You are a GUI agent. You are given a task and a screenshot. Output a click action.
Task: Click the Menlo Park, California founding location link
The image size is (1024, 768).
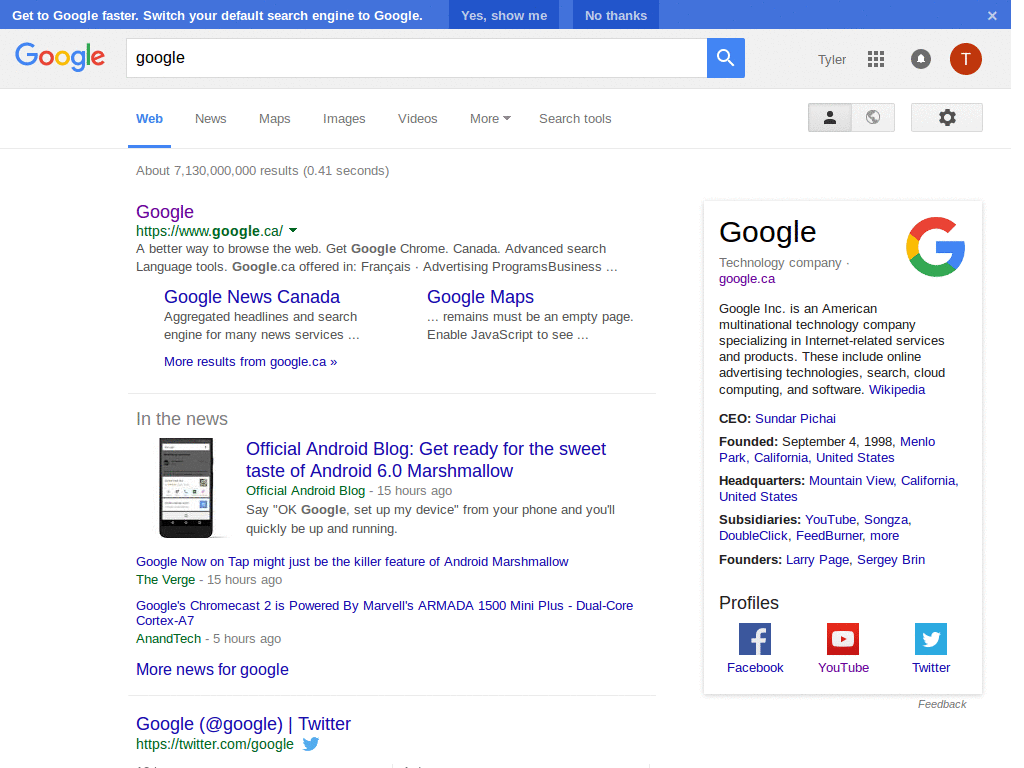click(827, 450)
